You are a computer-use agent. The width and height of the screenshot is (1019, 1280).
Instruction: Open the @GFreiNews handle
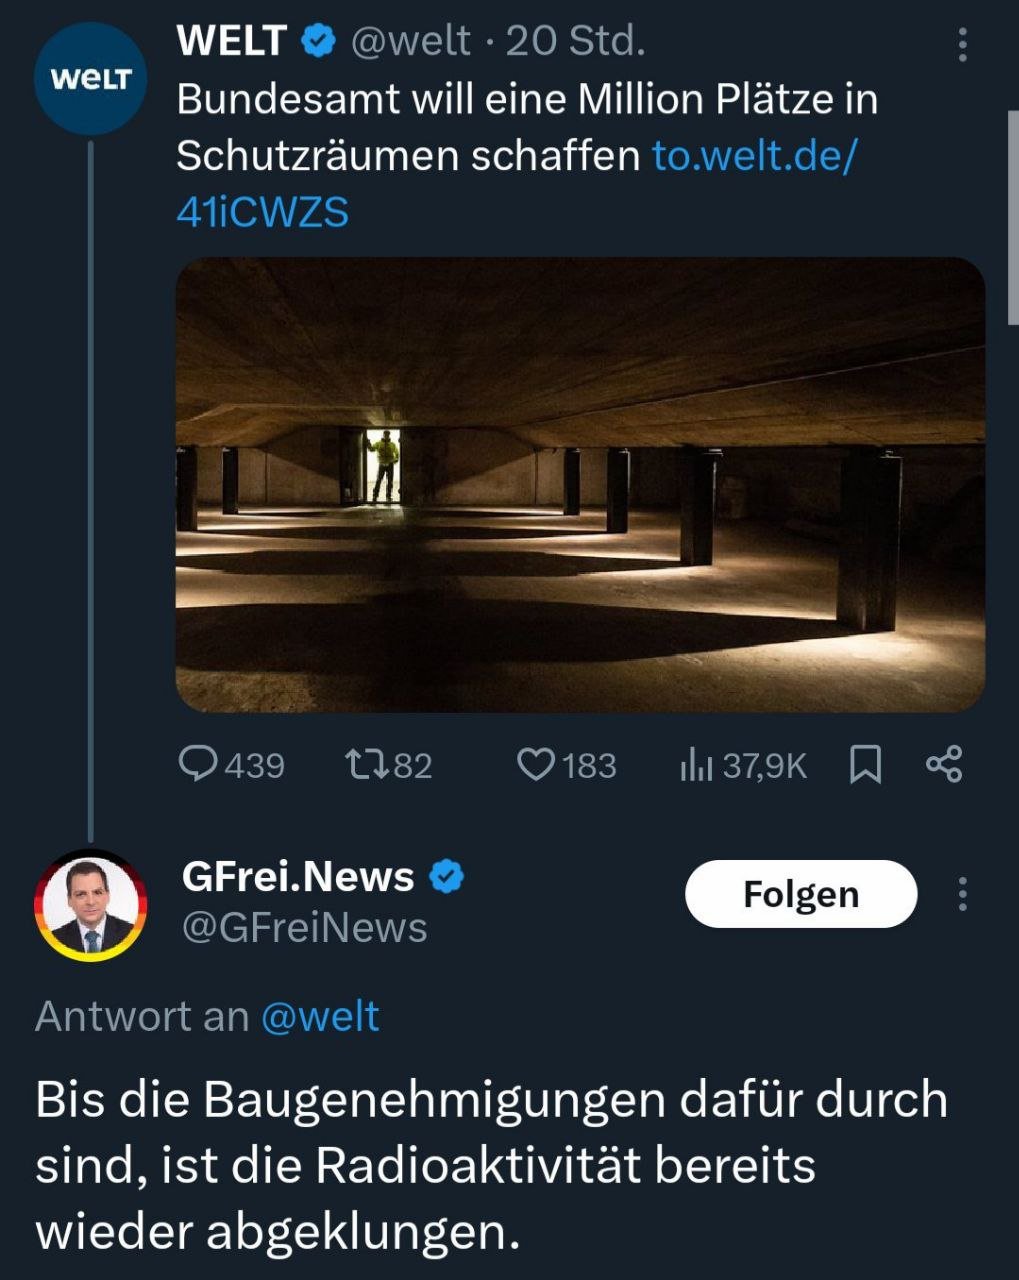coord(304,928)
